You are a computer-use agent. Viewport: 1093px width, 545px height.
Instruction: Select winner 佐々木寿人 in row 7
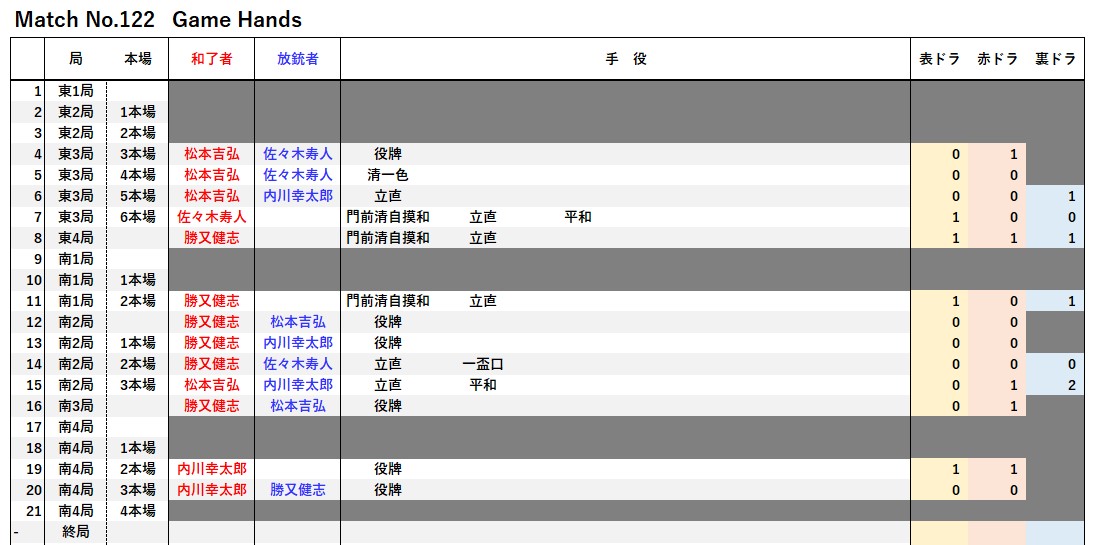[211, 217]
